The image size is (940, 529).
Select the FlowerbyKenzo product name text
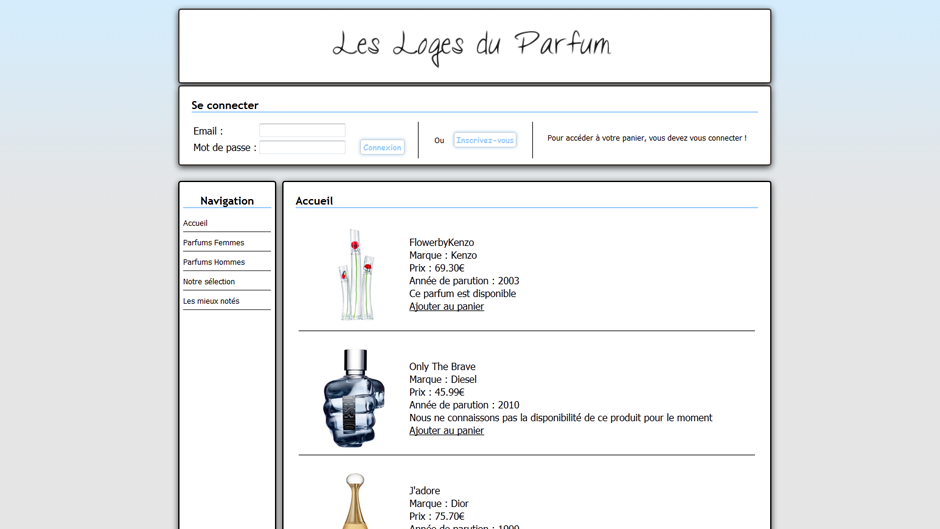tap(441, 242)
